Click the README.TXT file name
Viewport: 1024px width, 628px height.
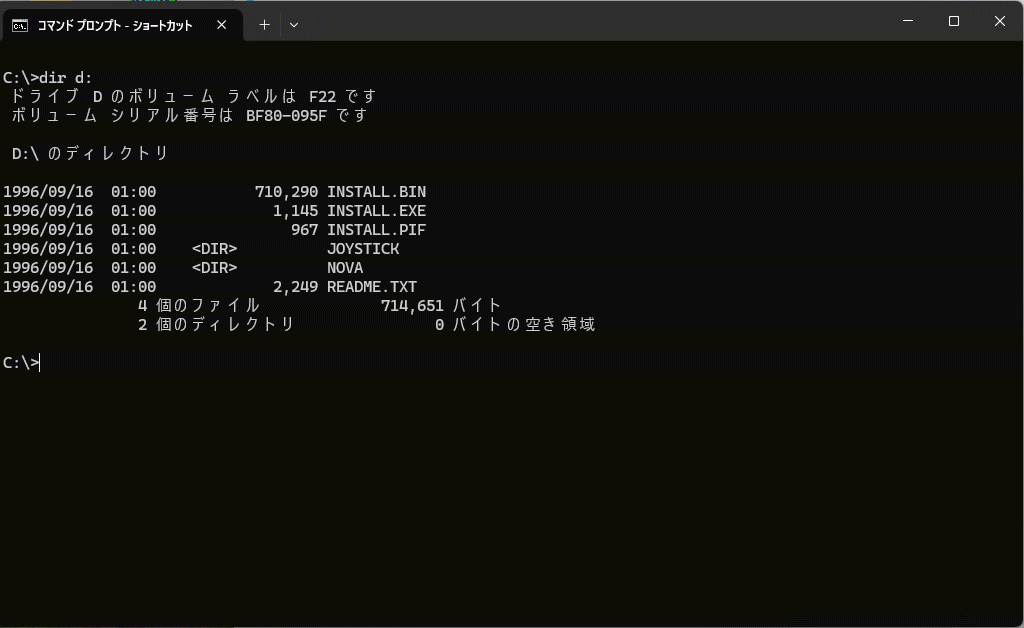tap(372, 287)
